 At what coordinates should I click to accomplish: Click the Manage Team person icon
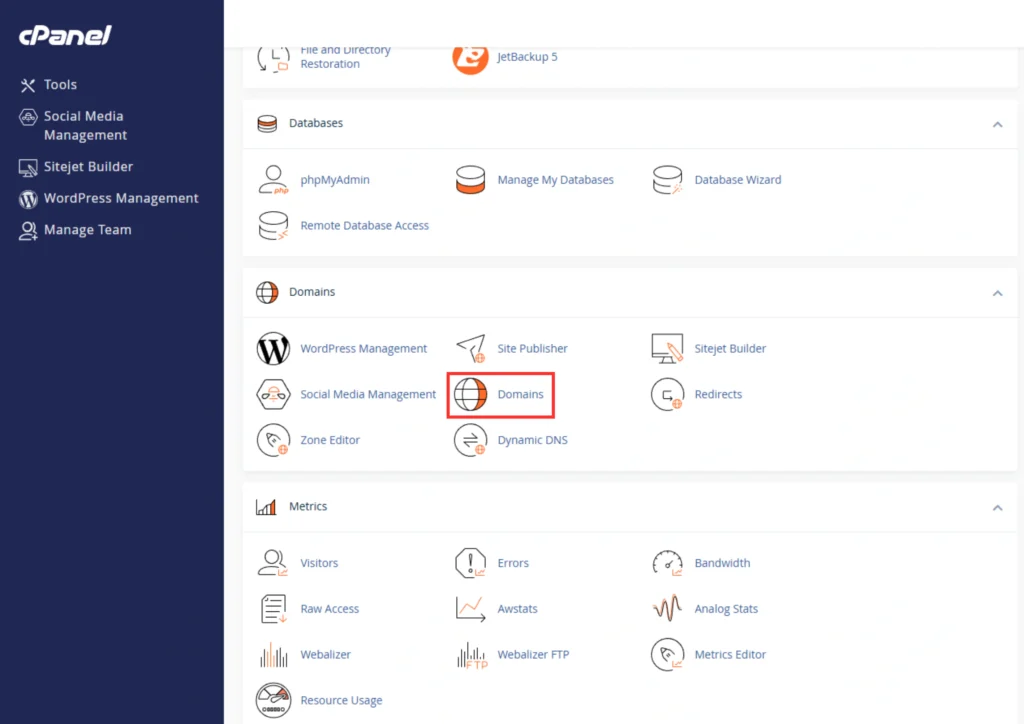click(27, 230)
